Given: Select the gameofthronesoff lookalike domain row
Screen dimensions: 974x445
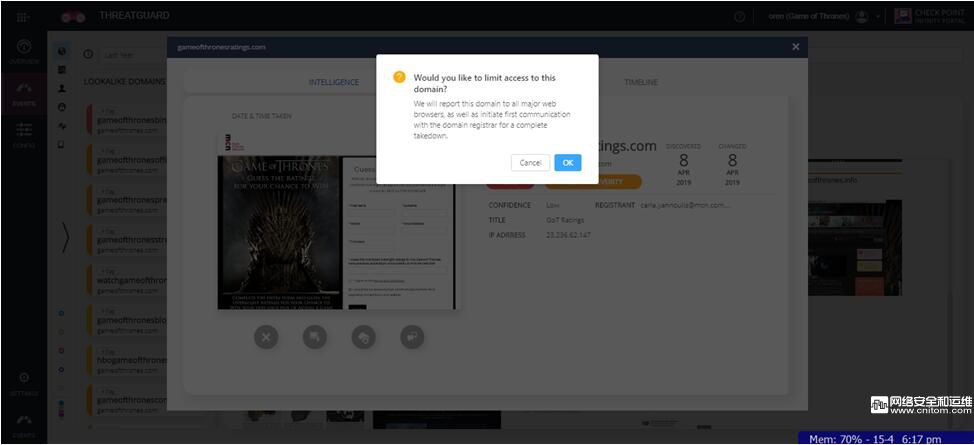Looking at the screenshot, I should 127,161.
